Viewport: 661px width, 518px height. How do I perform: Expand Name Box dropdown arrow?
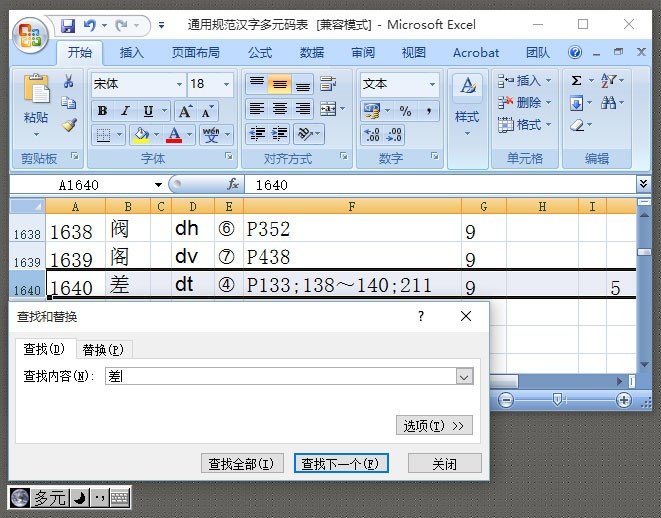[x=158, y=185]
